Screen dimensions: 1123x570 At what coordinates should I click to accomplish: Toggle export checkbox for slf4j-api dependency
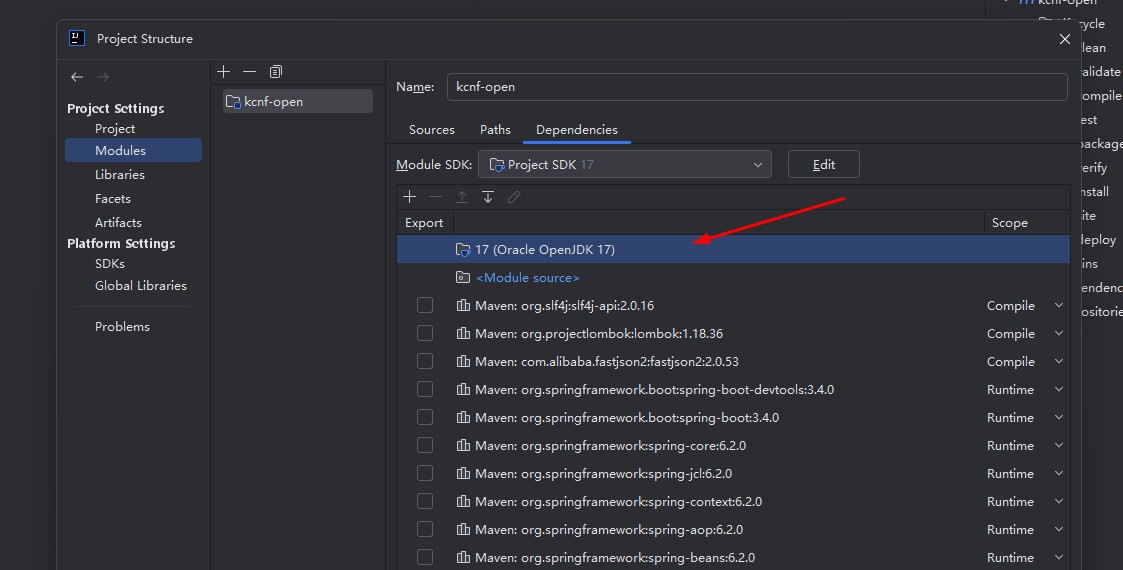pos(425,306)
